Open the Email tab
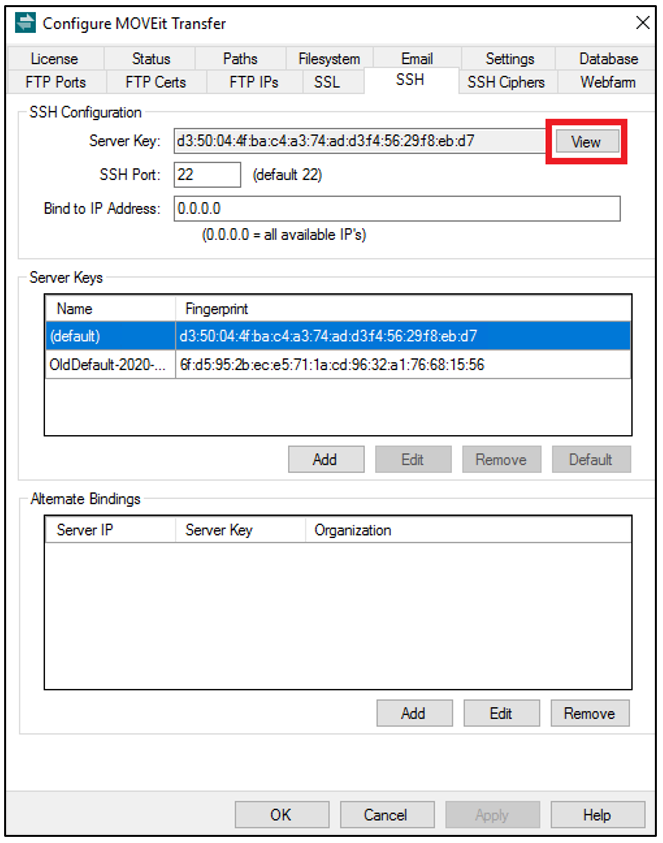 pyautogui.click(x=417, y=59)
